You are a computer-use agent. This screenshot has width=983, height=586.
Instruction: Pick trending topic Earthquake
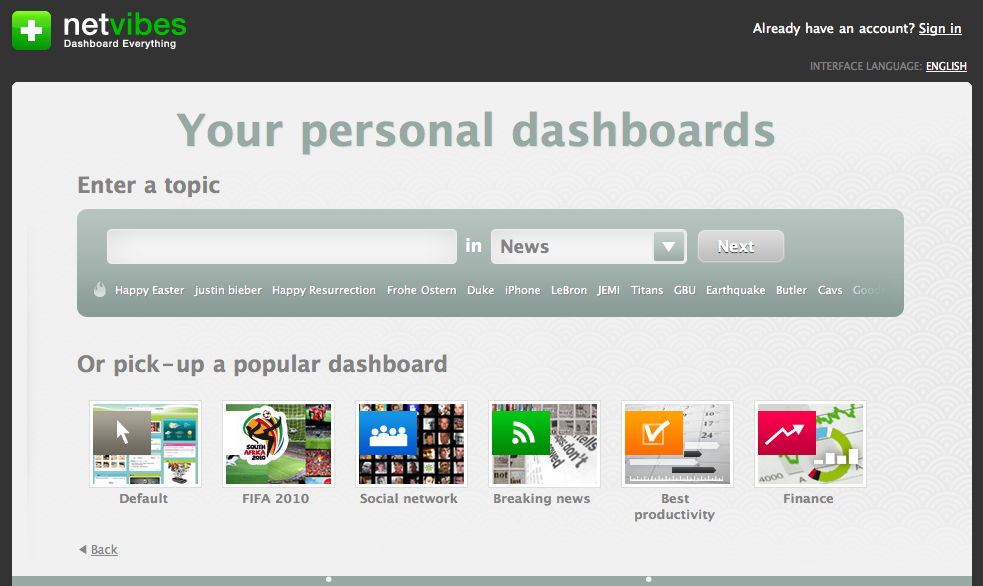[735, 290]
